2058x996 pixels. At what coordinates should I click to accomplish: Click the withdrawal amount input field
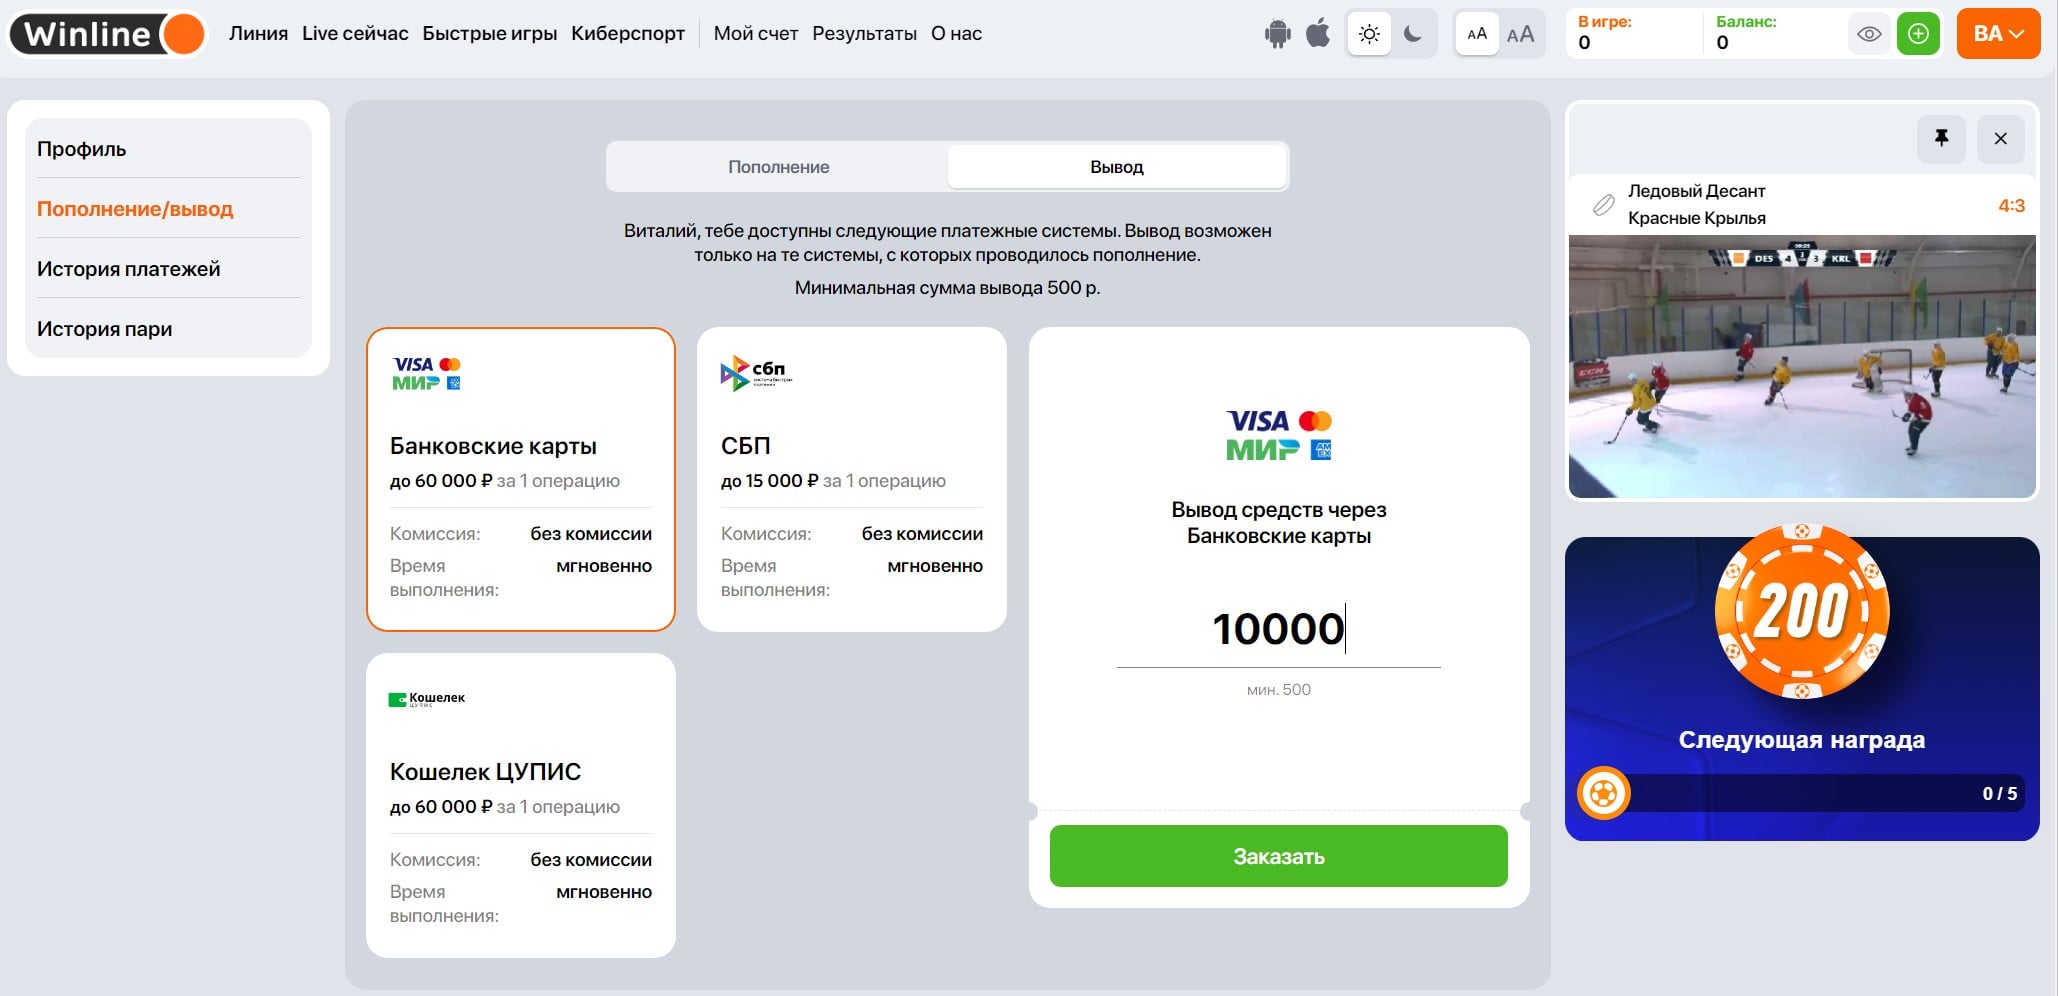click(1278, 630)
